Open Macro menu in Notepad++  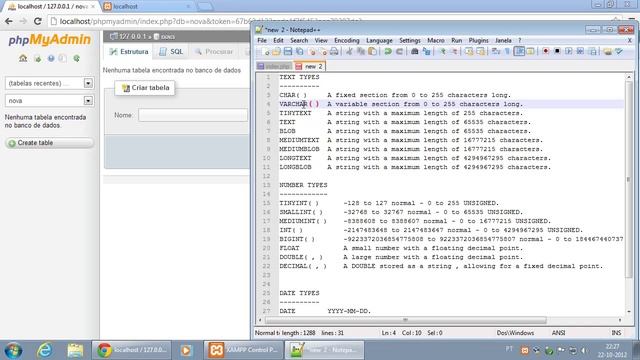click(436, 40)
